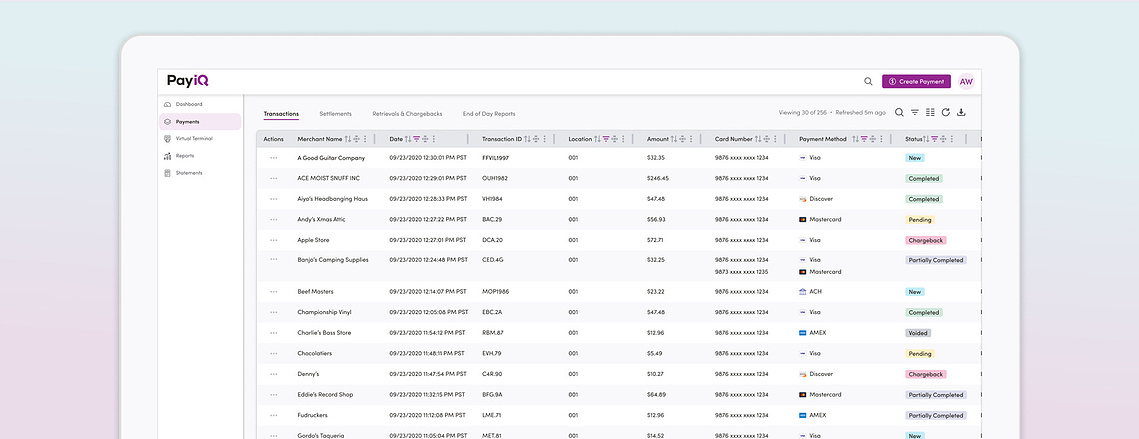Click the Virtual Terminal sidebar icon

[x=168, y=138]
